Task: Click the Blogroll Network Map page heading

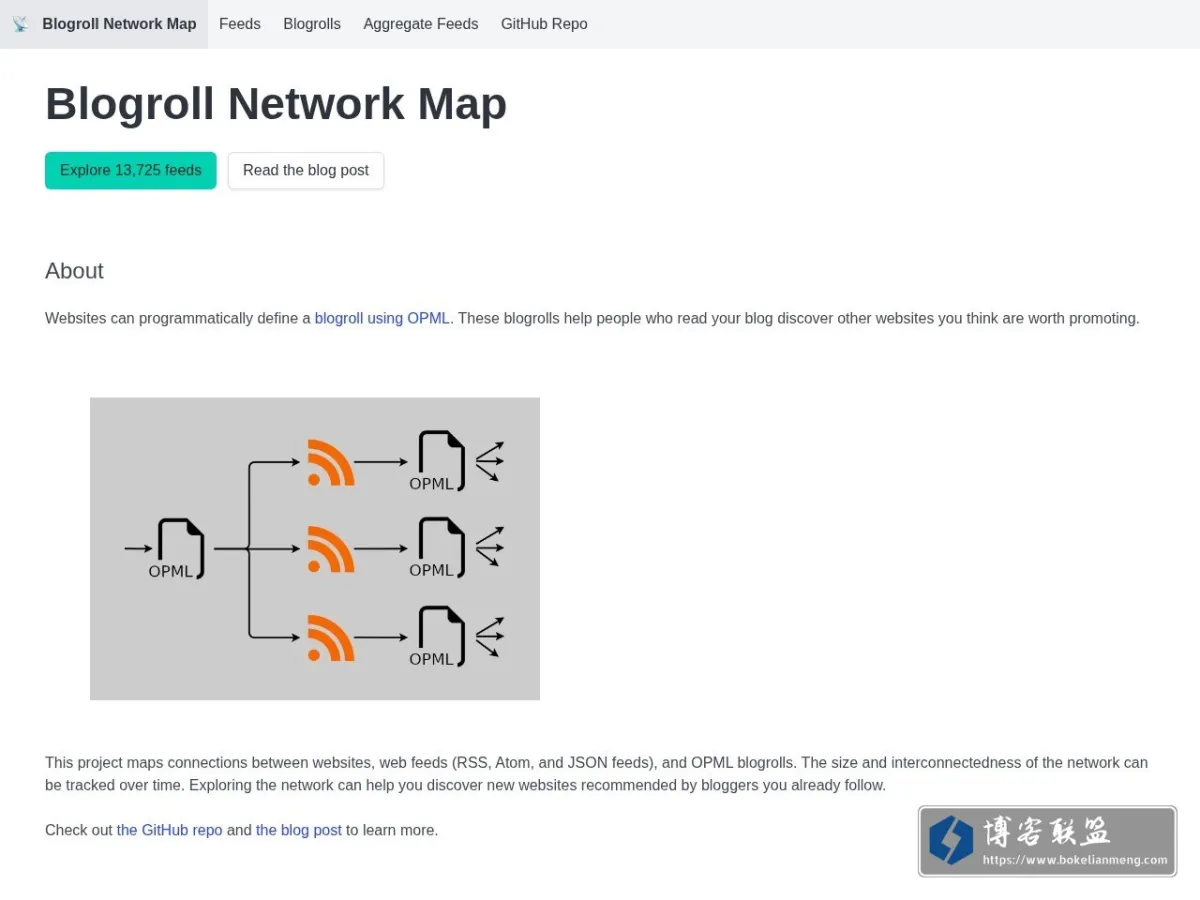Action: pyautogui.click(x=276, y=104)
